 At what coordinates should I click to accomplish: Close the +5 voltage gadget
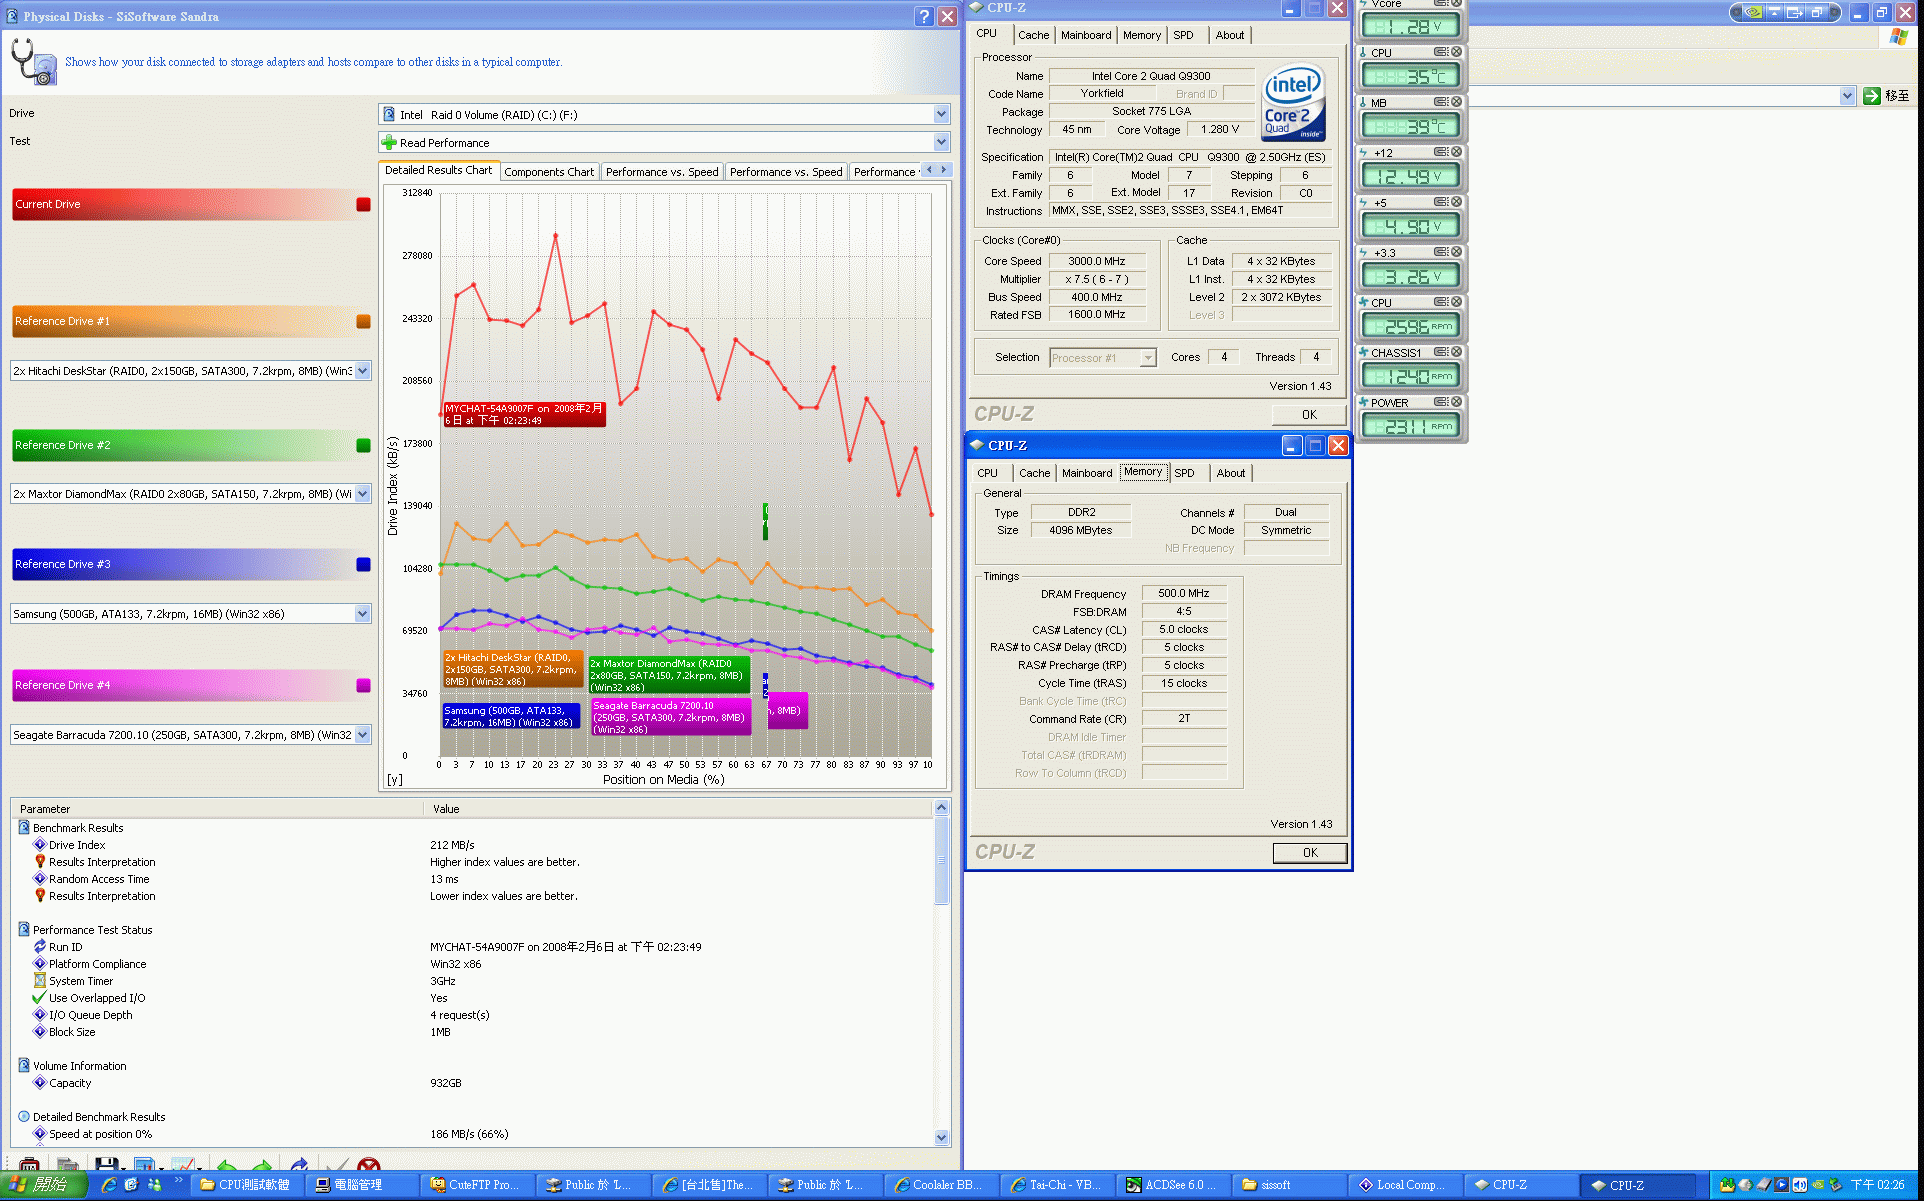coord(1456,202)
